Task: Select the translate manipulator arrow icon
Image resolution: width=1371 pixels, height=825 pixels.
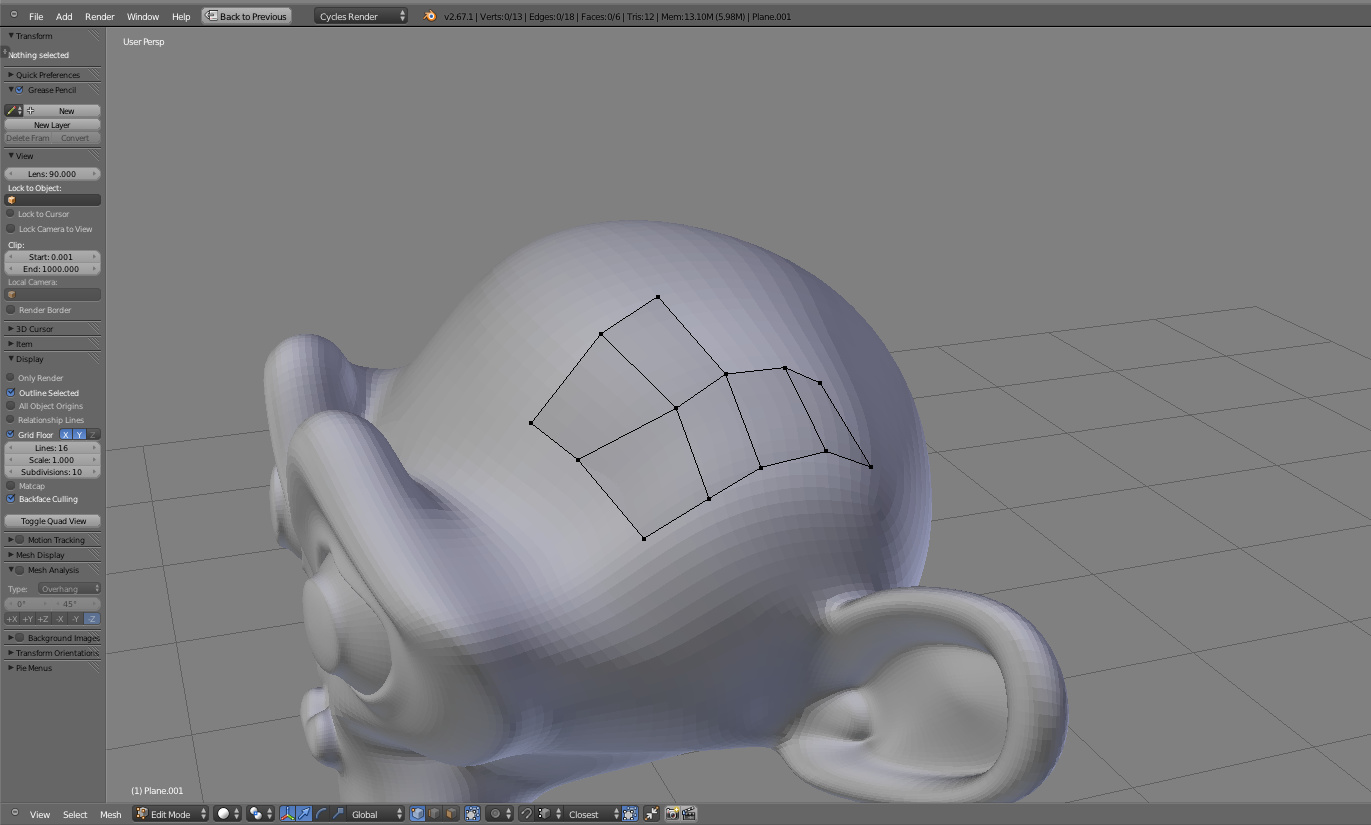Action: point(304,814)
